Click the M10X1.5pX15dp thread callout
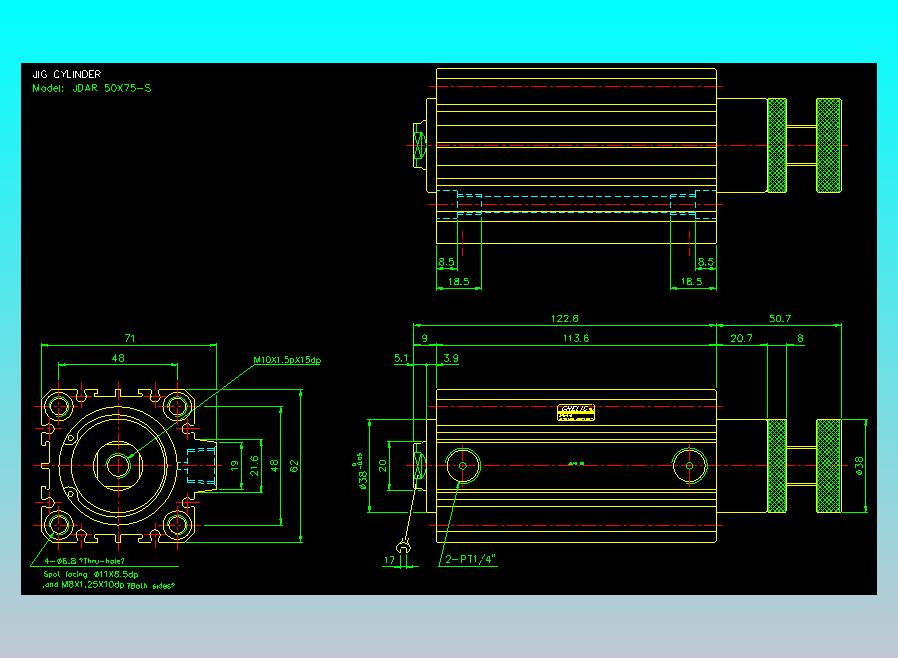The image size is (898, 658). [x=287, y=360]
